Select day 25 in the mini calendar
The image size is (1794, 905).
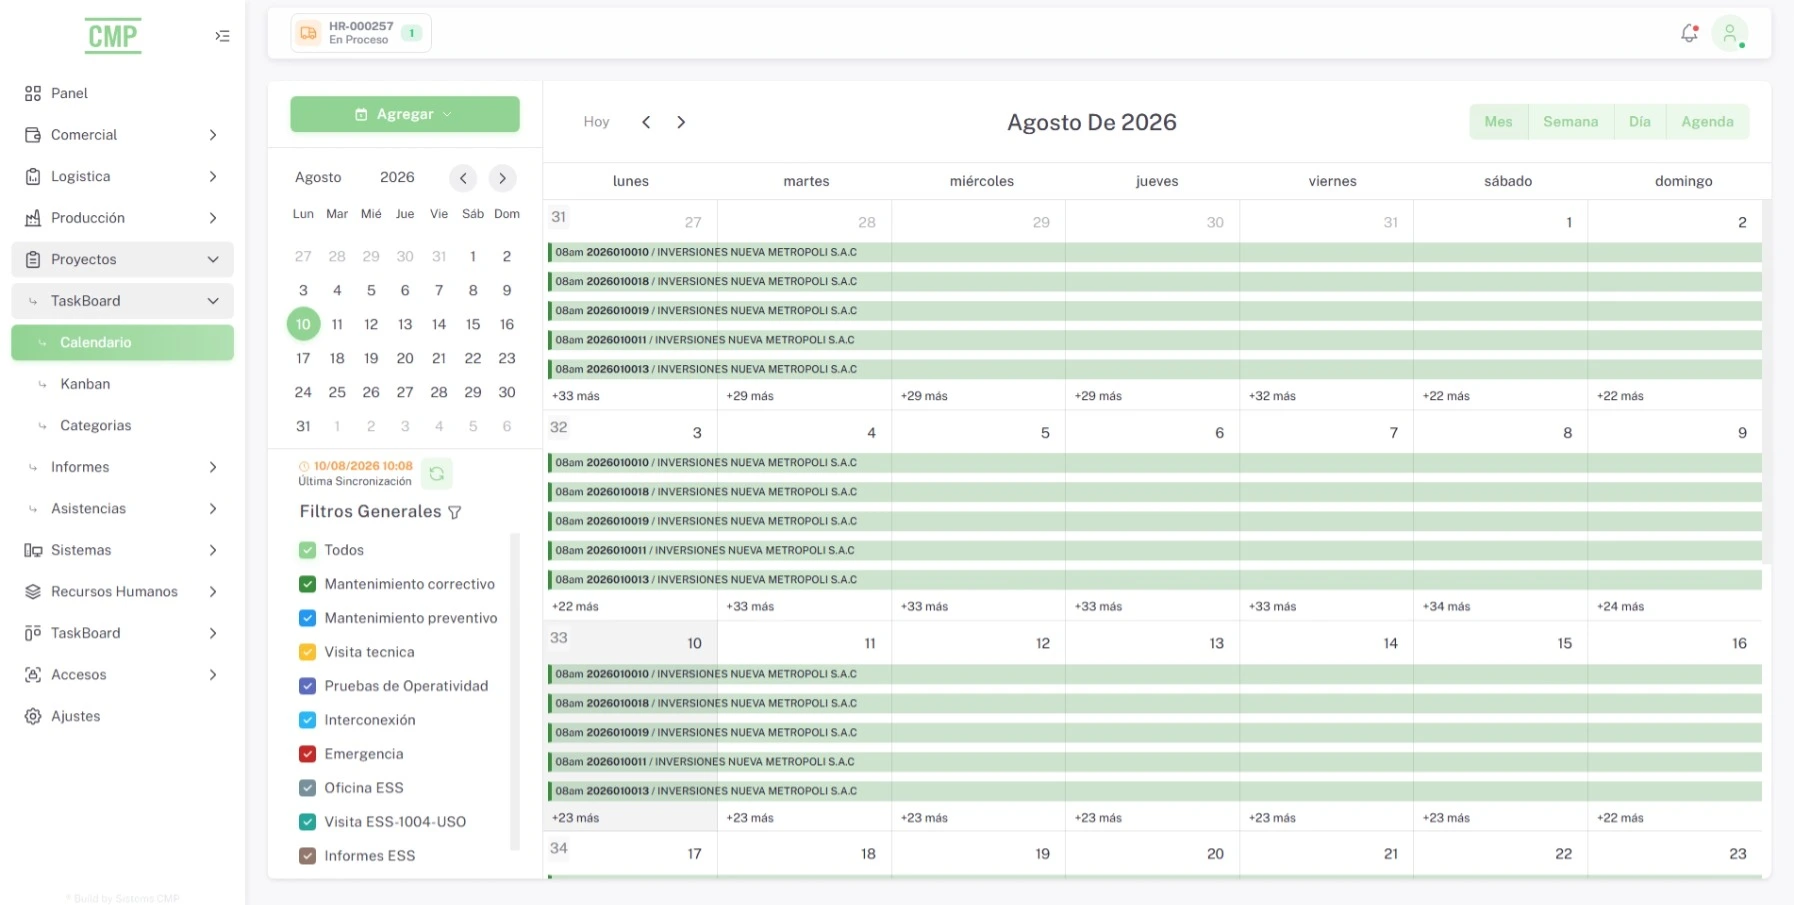[337, 392]
